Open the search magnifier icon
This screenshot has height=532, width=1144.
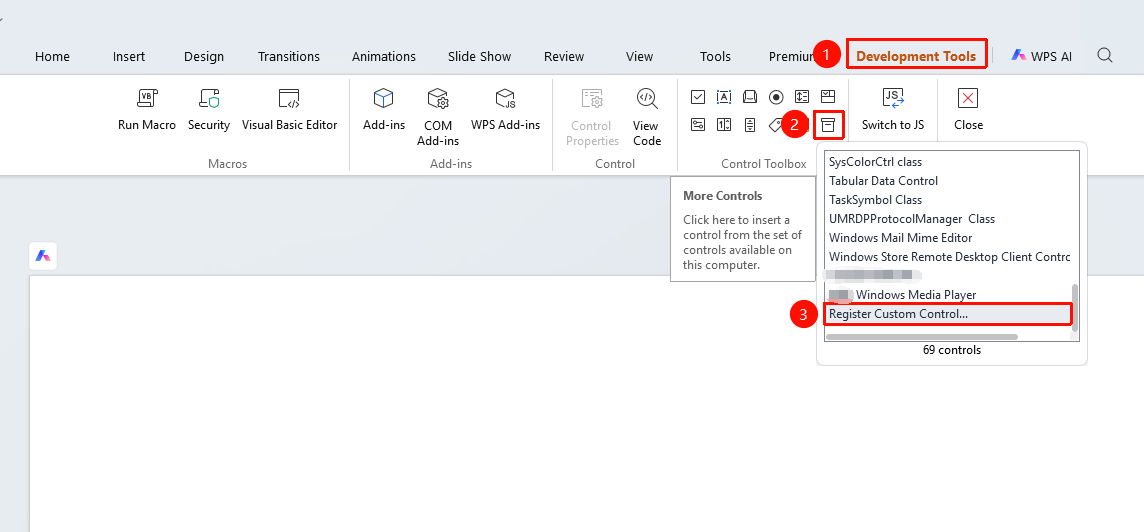click(1105, 55)
